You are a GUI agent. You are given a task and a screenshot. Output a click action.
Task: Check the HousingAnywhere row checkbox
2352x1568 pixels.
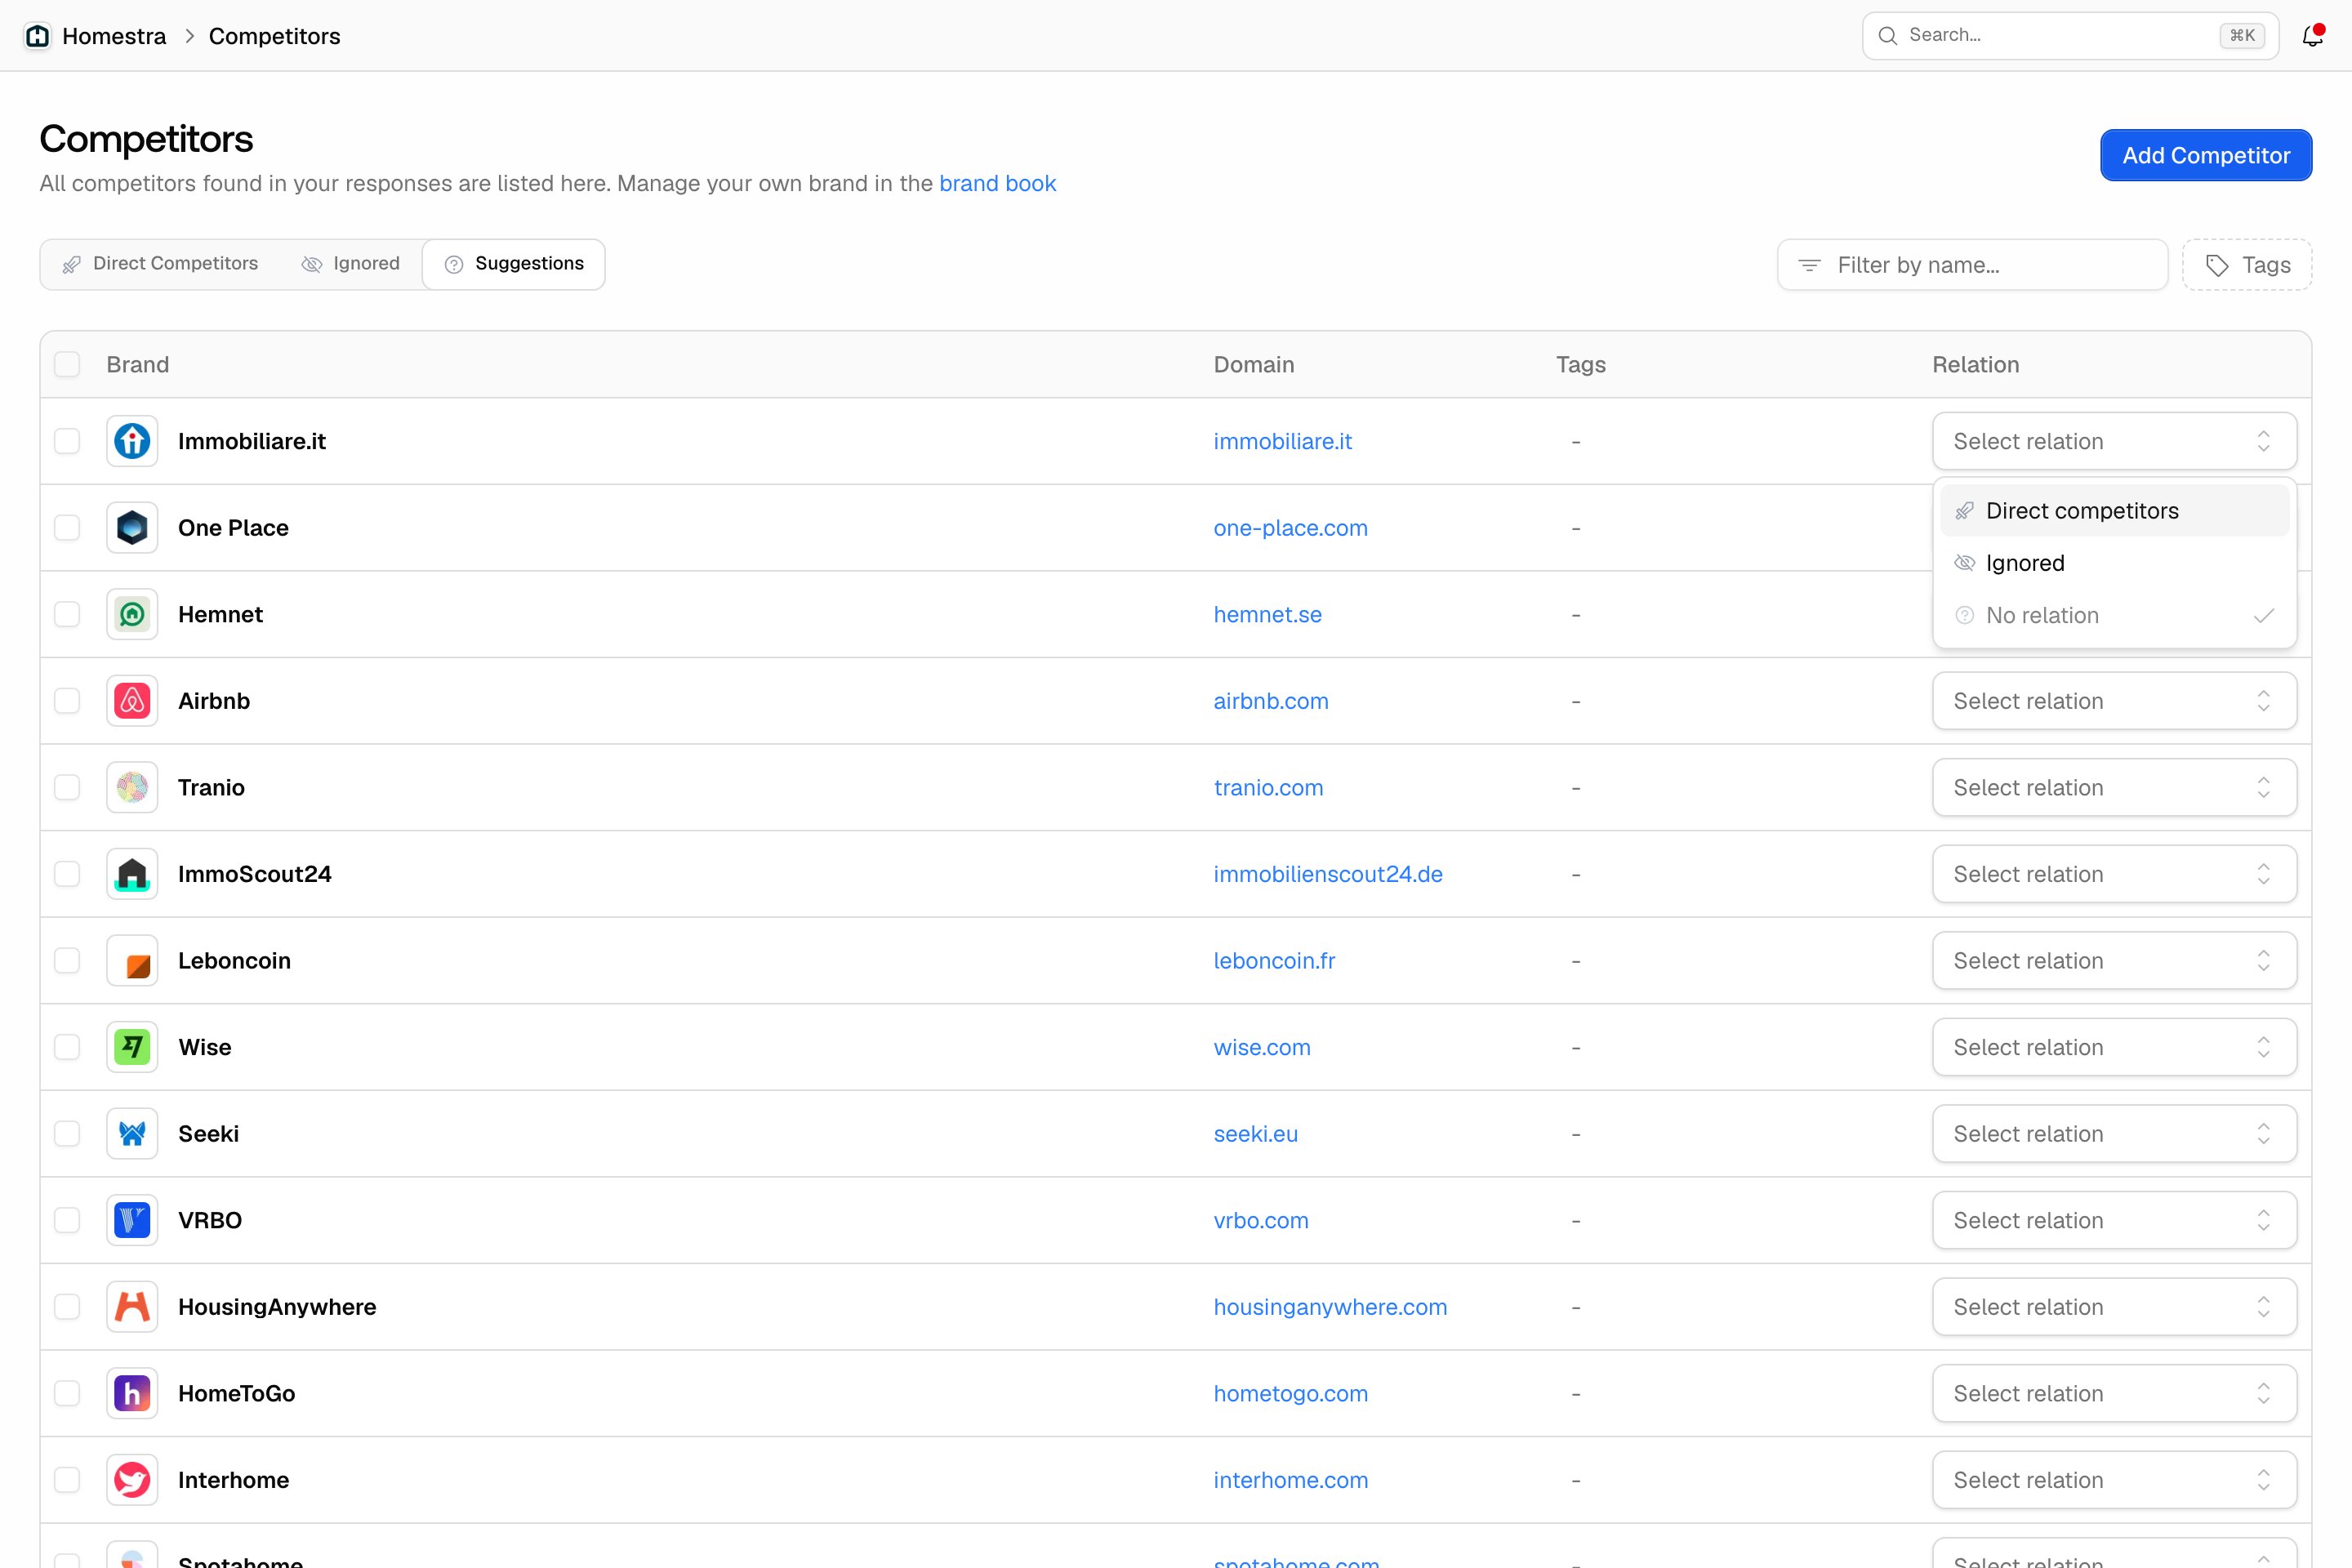pos(67,1307)
